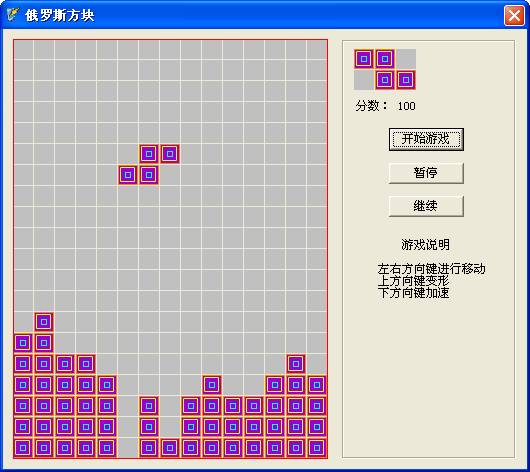The width and height of the screenshot is (530, 472).
Task: Click the score value 100
Action: point(406,106)
